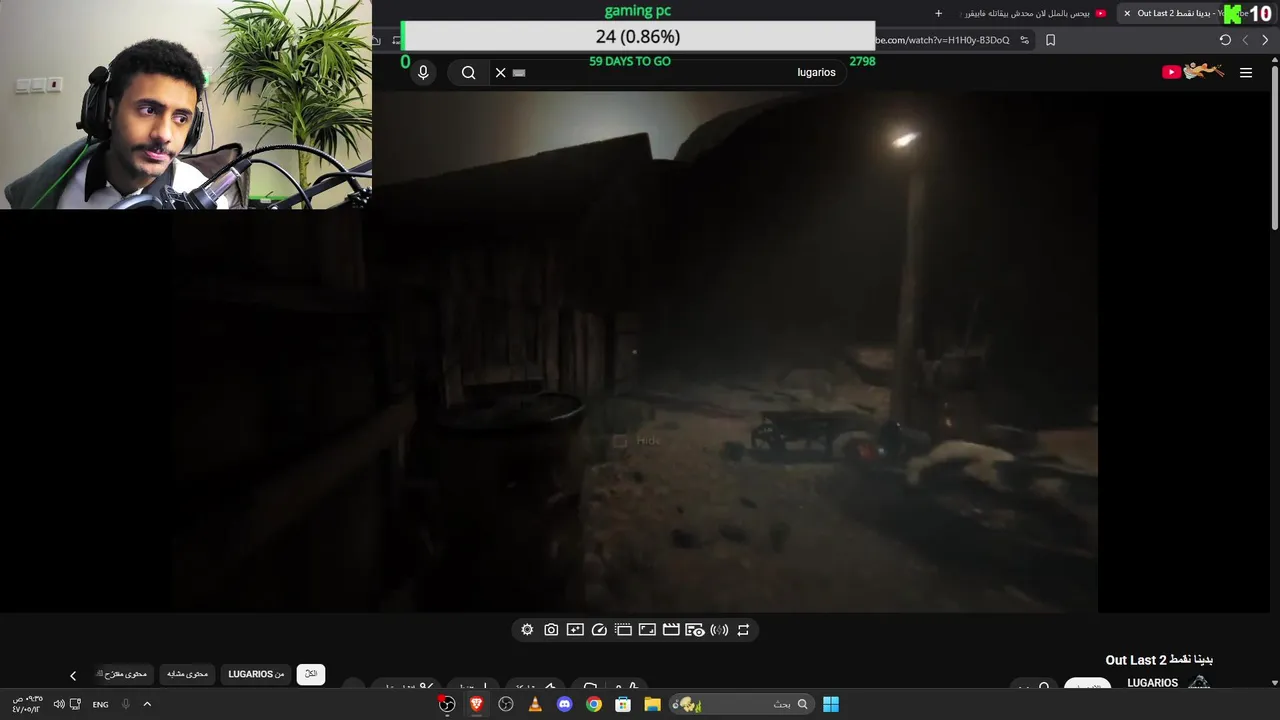This screenshot has height=720, width=1280.
Task: Reload the page in the browser
Action: [x=1225, y=40]
